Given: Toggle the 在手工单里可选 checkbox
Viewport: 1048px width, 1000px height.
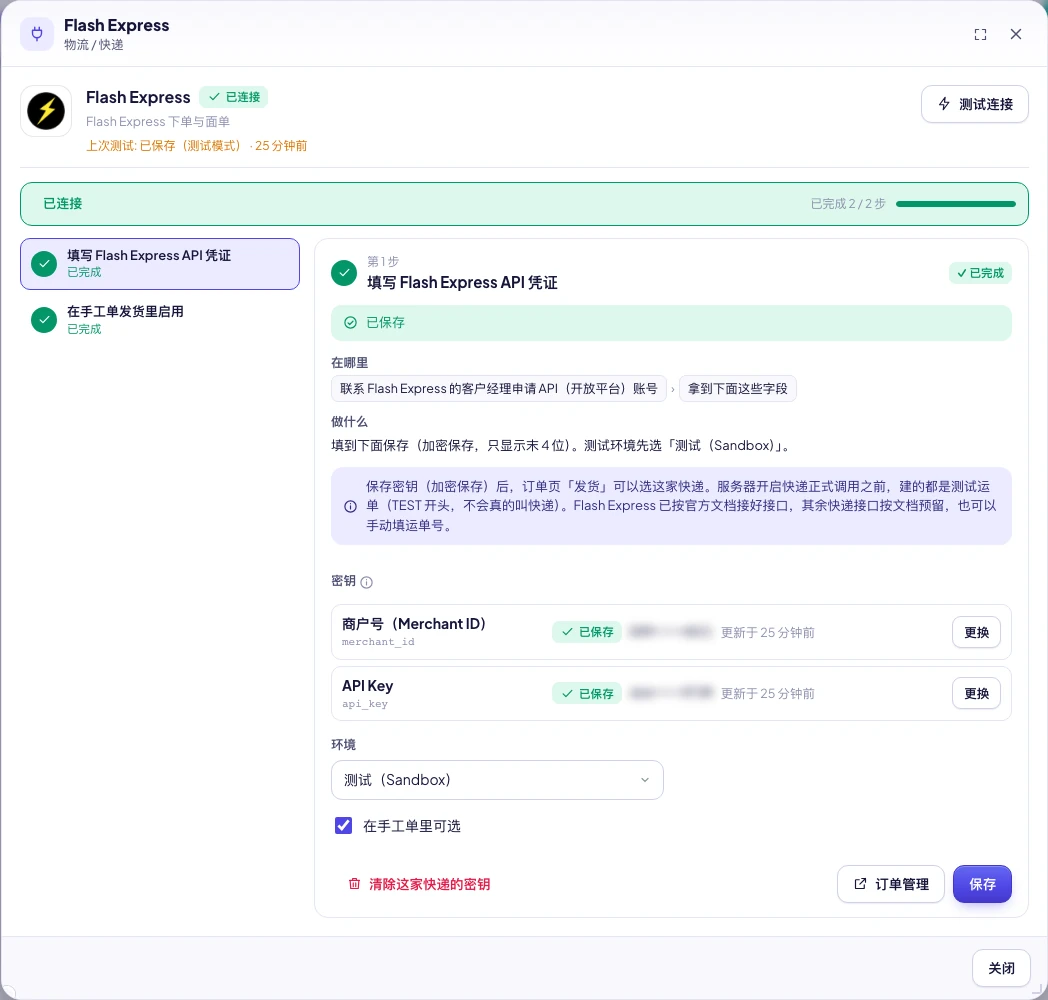Looking at the screenshot, I should pos(344,826).
